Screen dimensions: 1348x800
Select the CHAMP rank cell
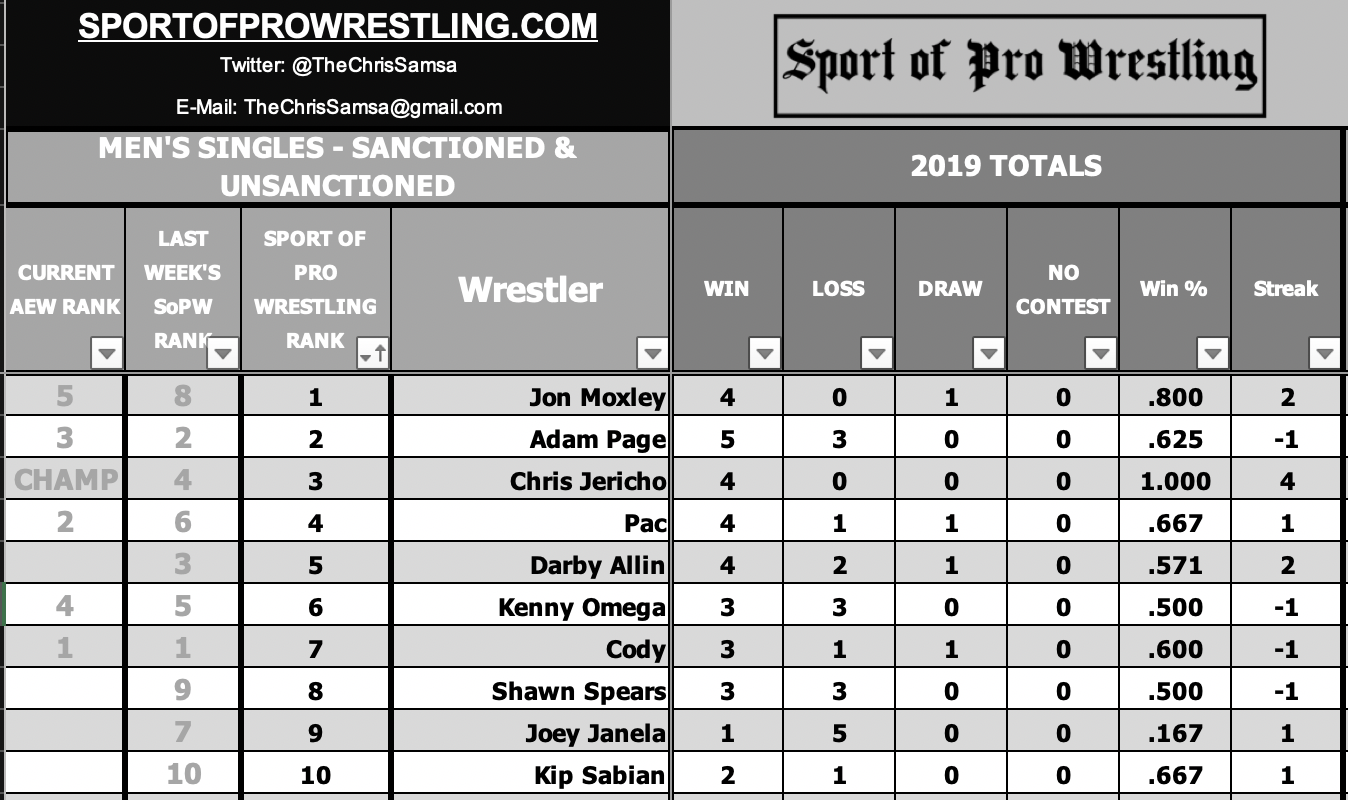[65, 481]
